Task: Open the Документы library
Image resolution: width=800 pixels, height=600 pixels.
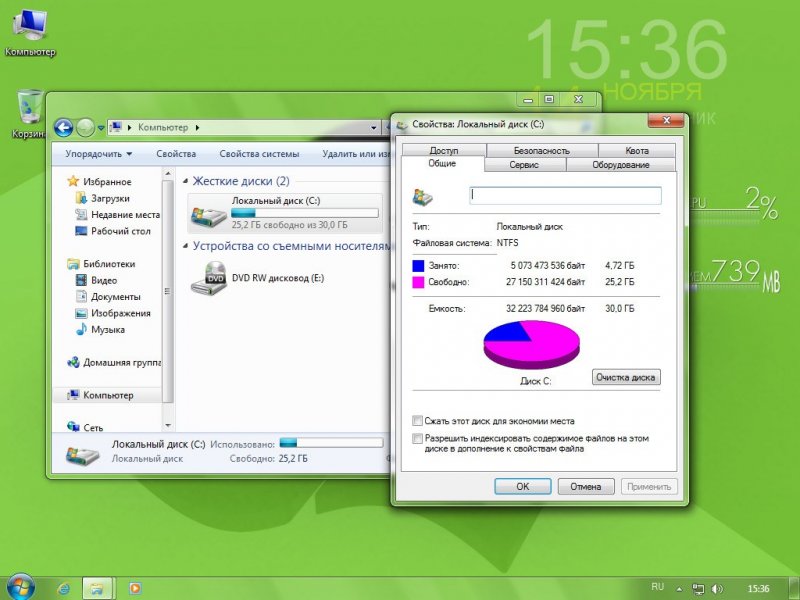Action: (x=108, y=296)
